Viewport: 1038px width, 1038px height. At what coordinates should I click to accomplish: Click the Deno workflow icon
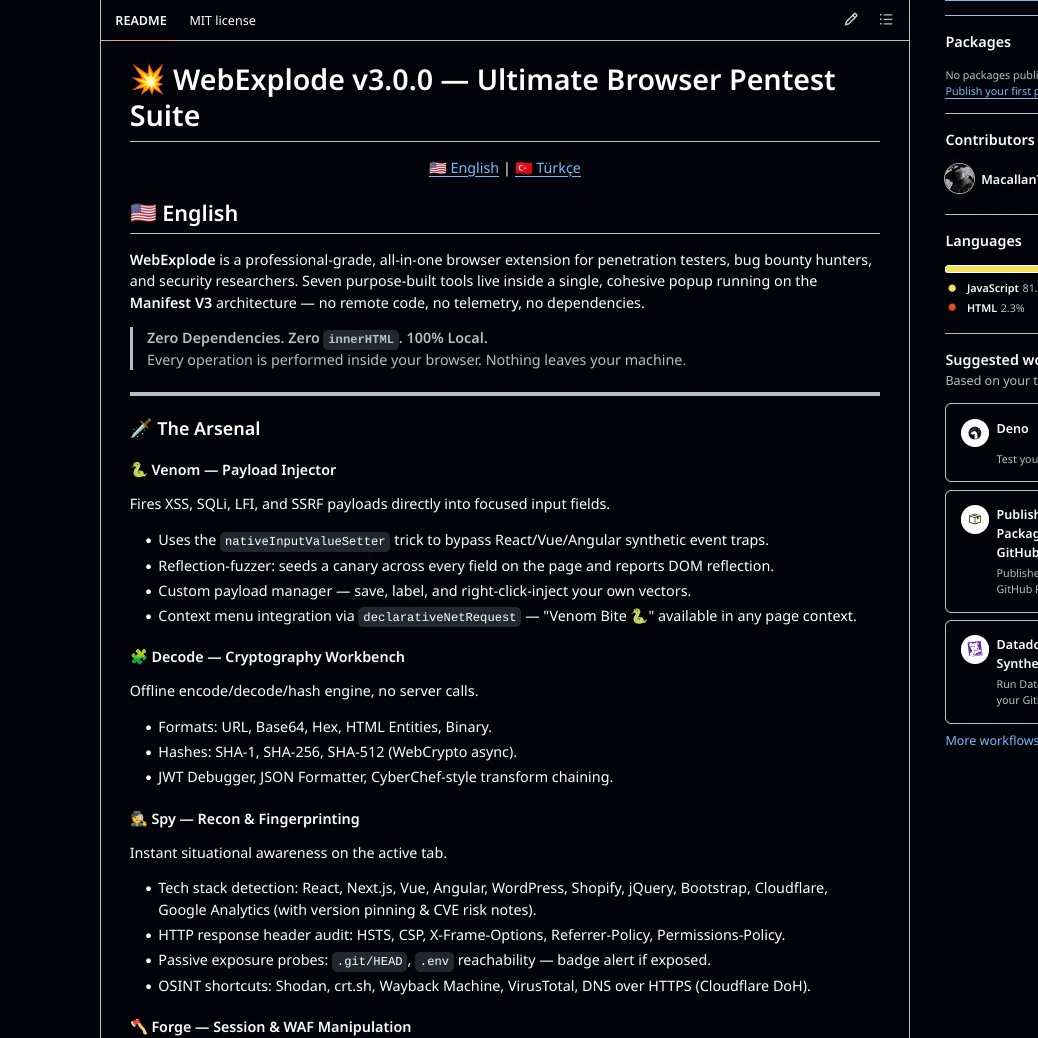[x=974, y=433]
